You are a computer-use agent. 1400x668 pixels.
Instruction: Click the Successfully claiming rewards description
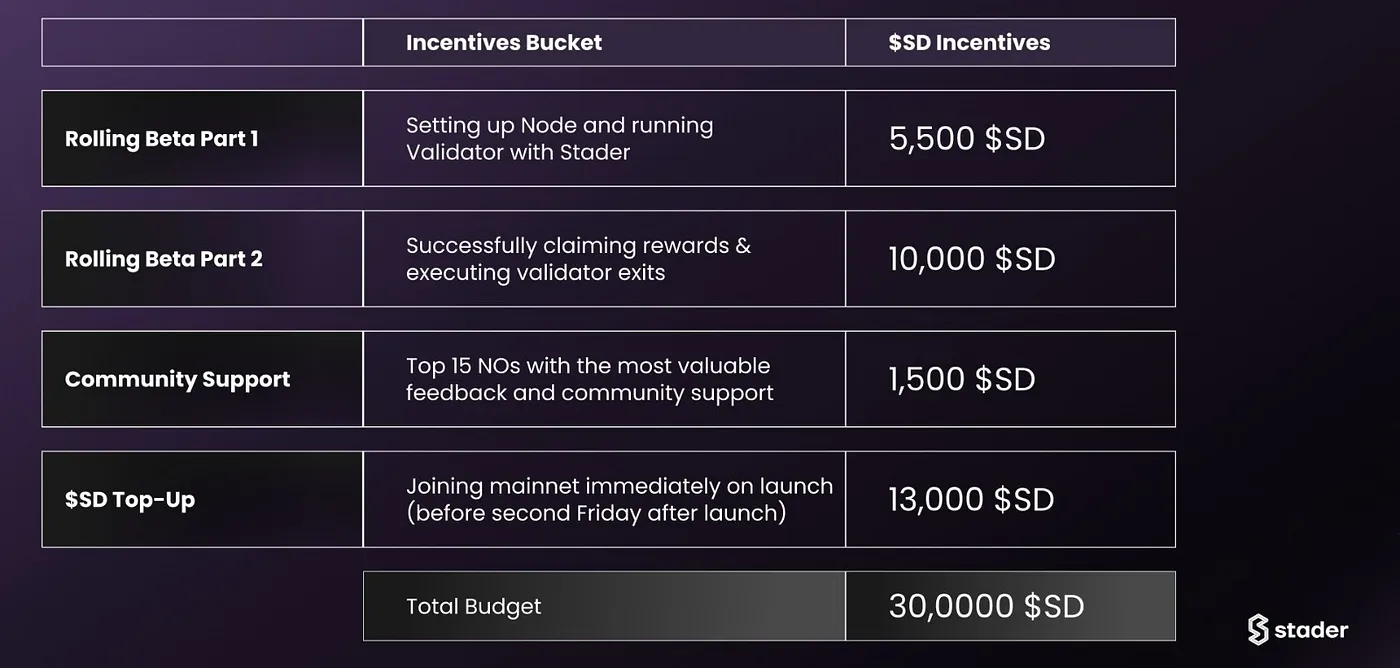[578, 259]
